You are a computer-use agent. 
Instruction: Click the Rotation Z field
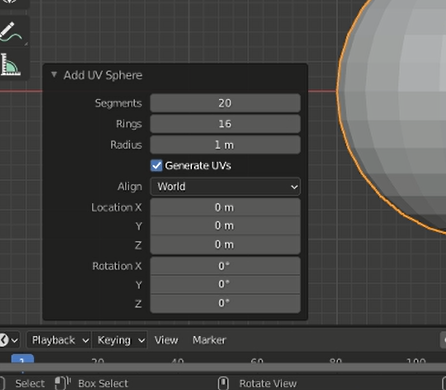pos(225,303)
